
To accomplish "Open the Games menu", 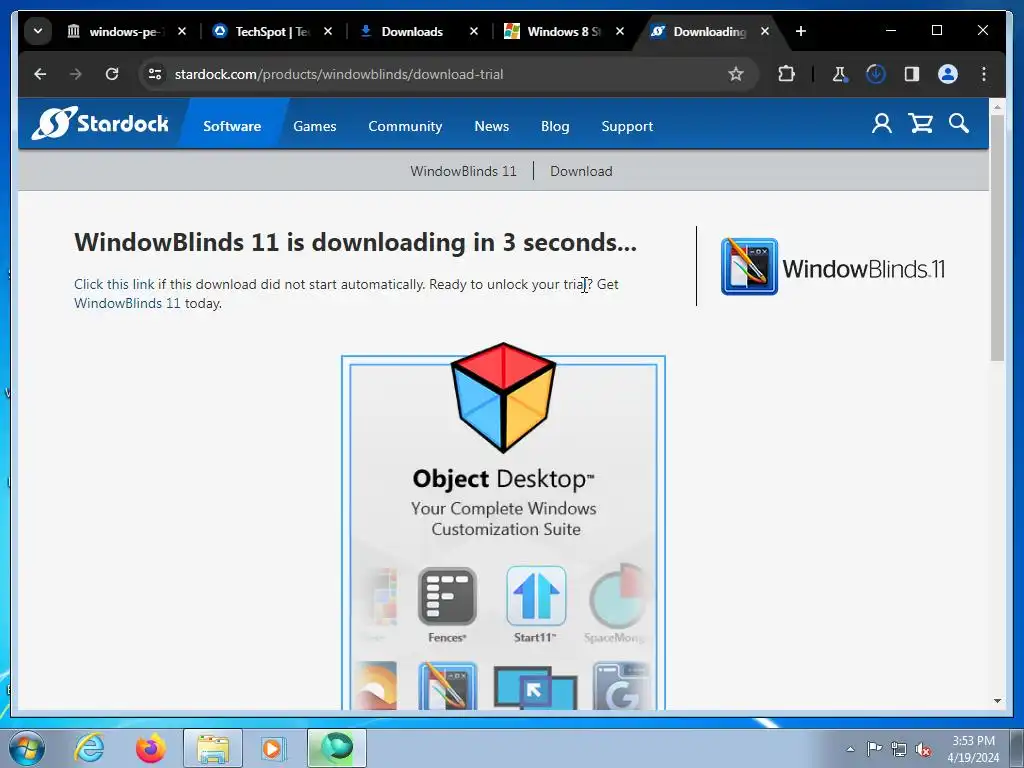I will [x=314, y=126].
